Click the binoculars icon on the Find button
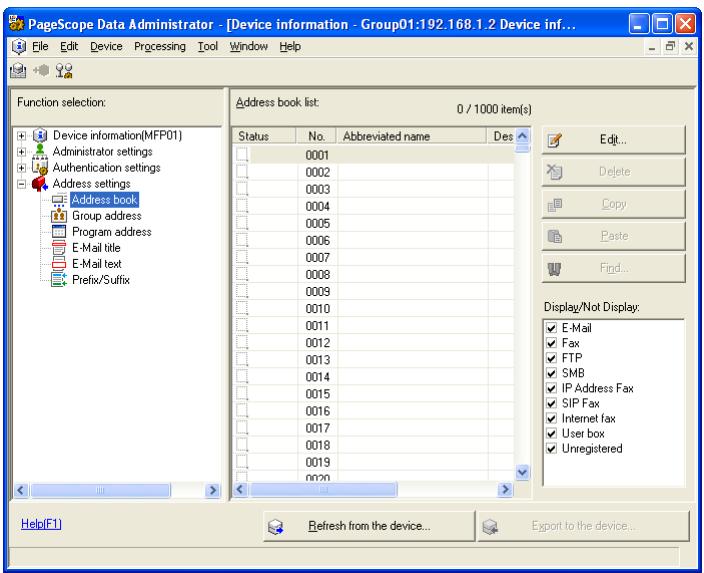The width and height of the screenshot is (704, 573). click(x=554, y=269)
